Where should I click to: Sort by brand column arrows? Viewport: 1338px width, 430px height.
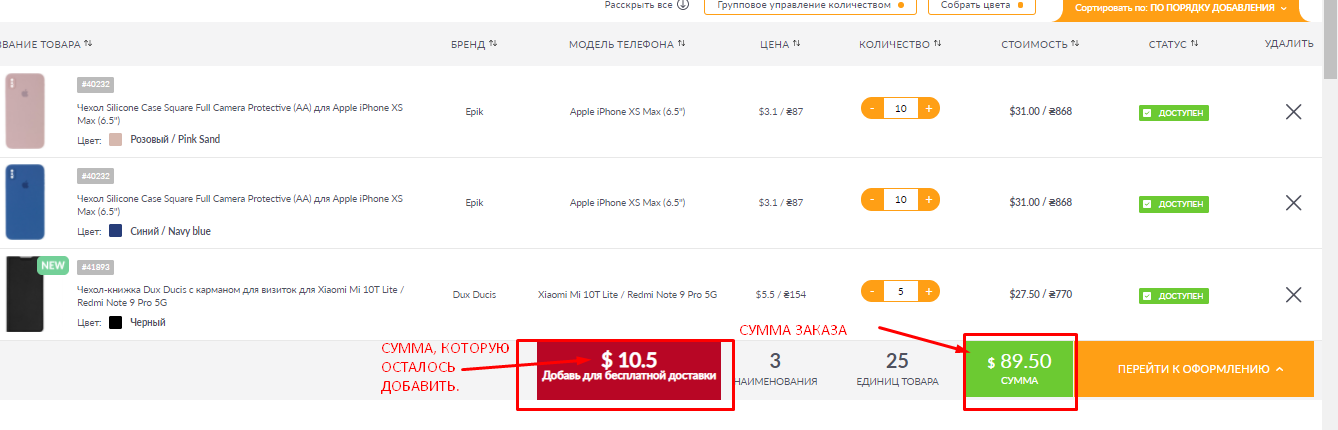pyautogui.click(x=493, y=44)
